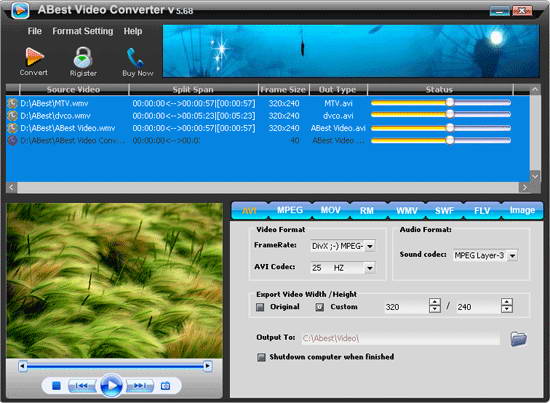Click split span 00:05:23 of dvco row
The image size is (550, 403).
point(194,116)
